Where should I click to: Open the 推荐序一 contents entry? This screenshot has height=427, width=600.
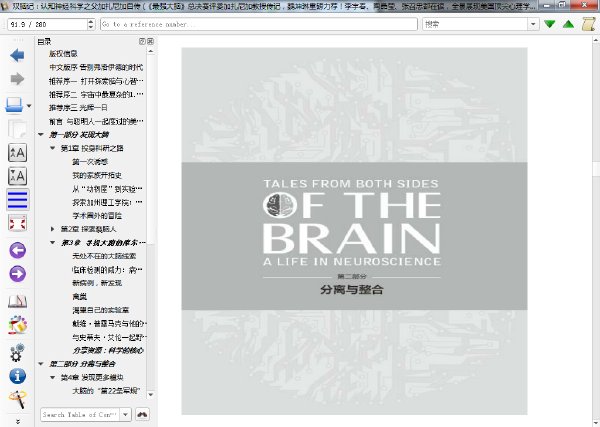tap(96, 81)
